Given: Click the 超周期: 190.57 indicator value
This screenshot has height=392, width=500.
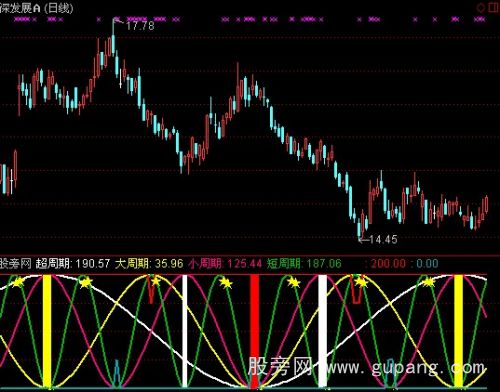Looking at the screenshot, I should [x=73, y=264].
